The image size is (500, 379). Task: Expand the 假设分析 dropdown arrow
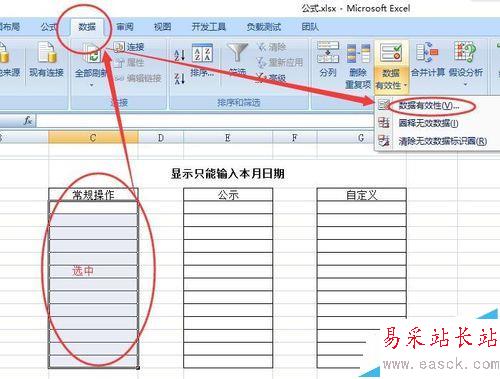(x=465, y=85)
